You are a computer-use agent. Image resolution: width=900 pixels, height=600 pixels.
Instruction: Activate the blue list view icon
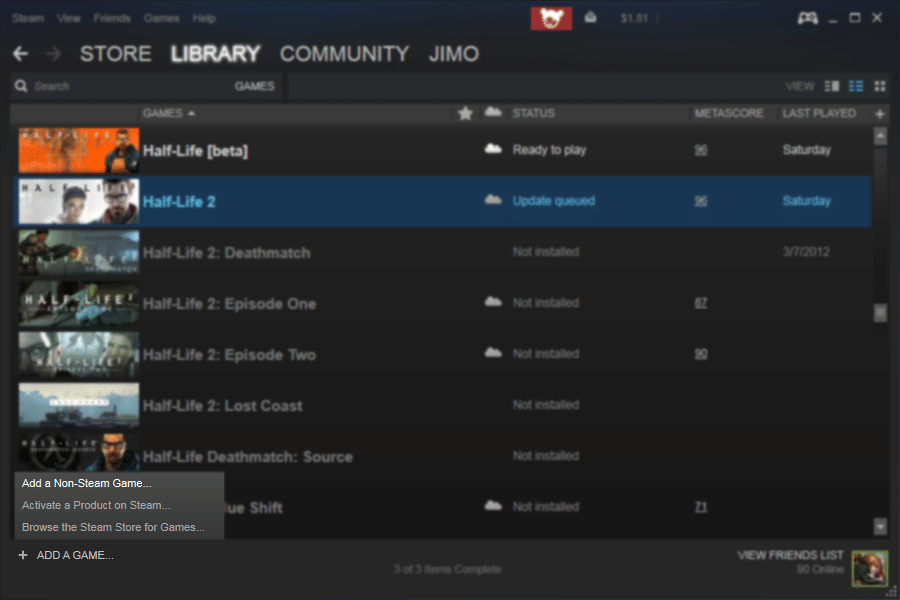tap(855, 86)
